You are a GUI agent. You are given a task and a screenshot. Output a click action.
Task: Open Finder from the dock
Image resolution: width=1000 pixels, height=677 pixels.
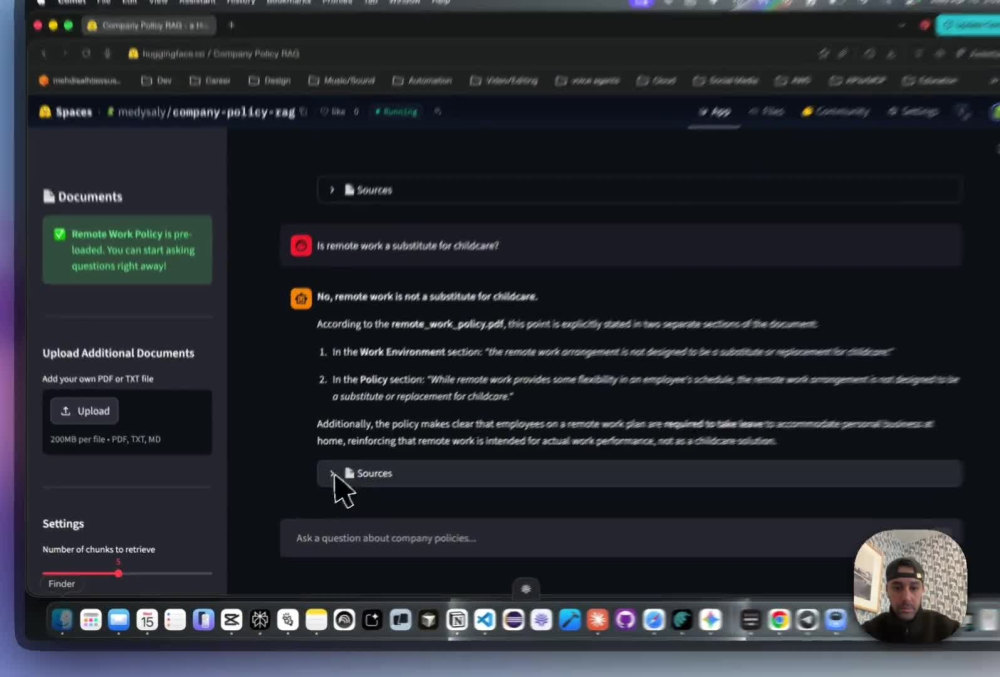[62, 620]
